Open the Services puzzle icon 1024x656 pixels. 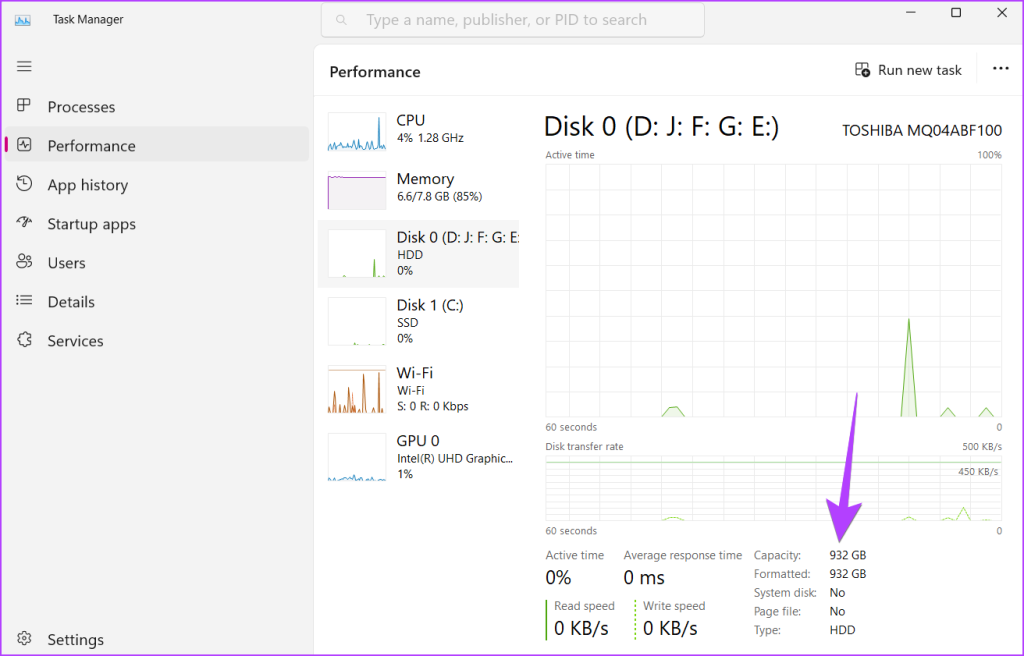(25, 340)
